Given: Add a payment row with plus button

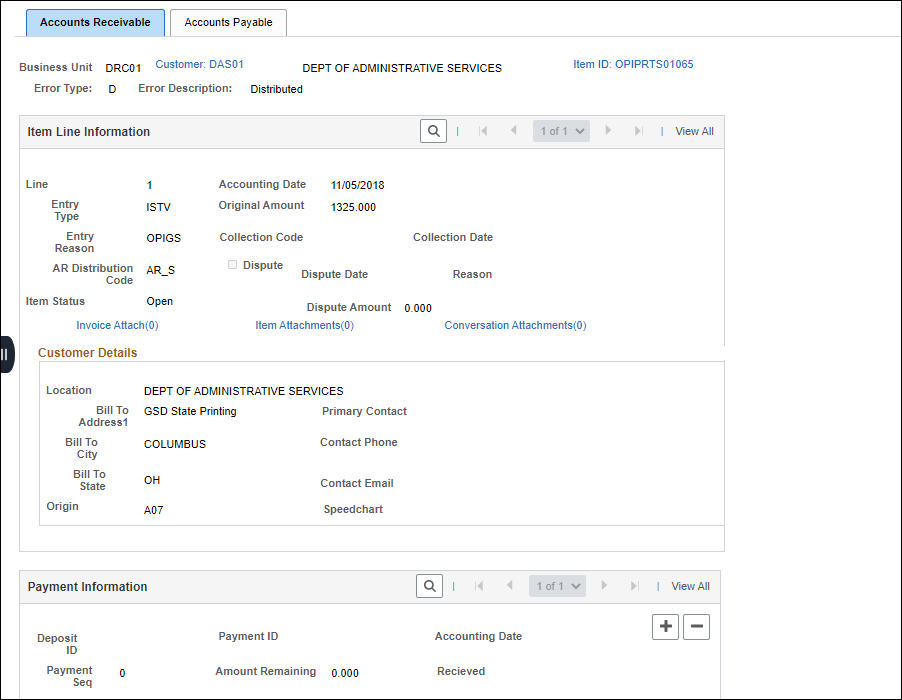Looking at the screenshot, I should (665, 627).
